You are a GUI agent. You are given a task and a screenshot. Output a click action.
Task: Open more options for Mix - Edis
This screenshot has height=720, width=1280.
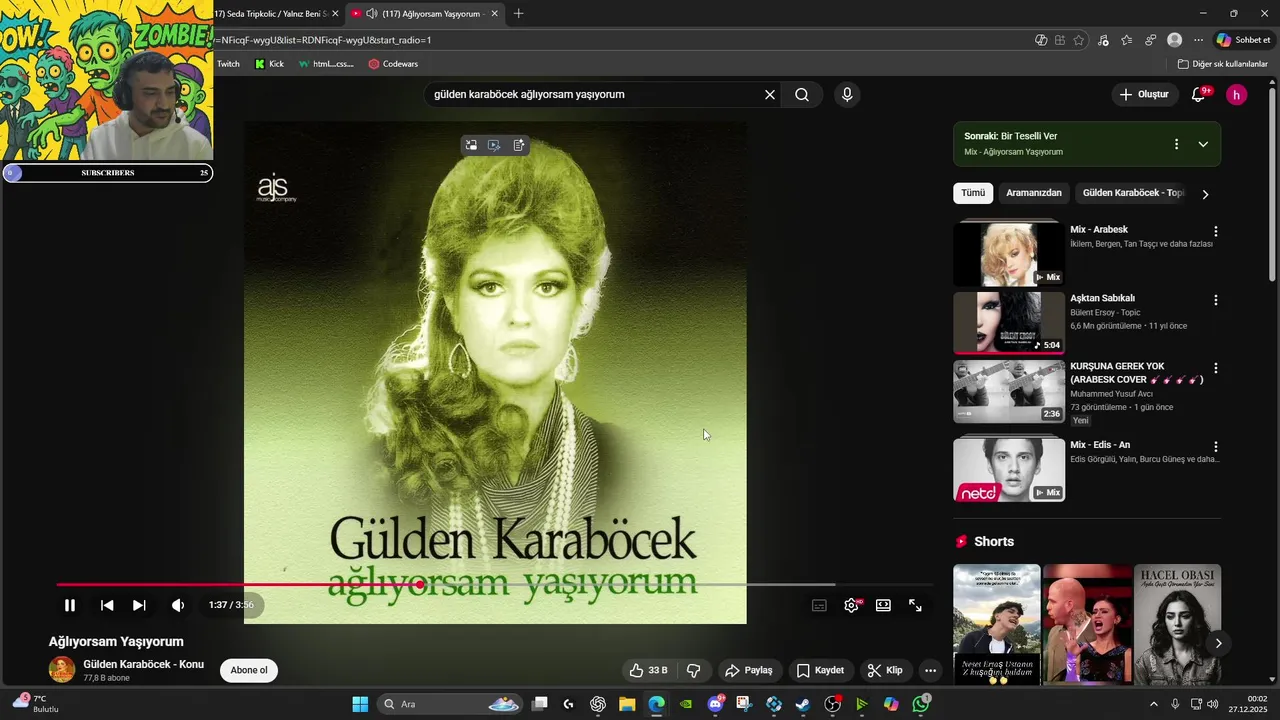coord(1216,446)
